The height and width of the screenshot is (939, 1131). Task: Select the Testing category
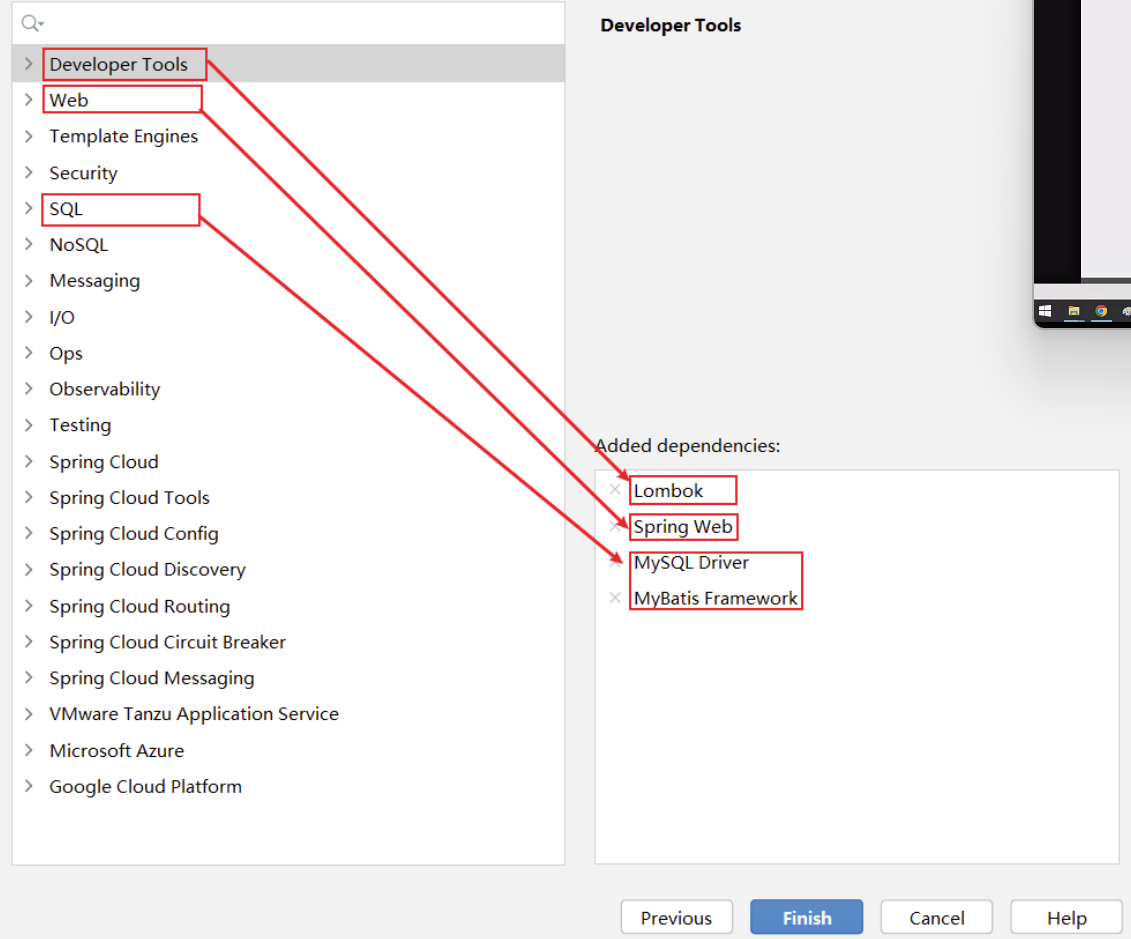[x=80, y=426]
